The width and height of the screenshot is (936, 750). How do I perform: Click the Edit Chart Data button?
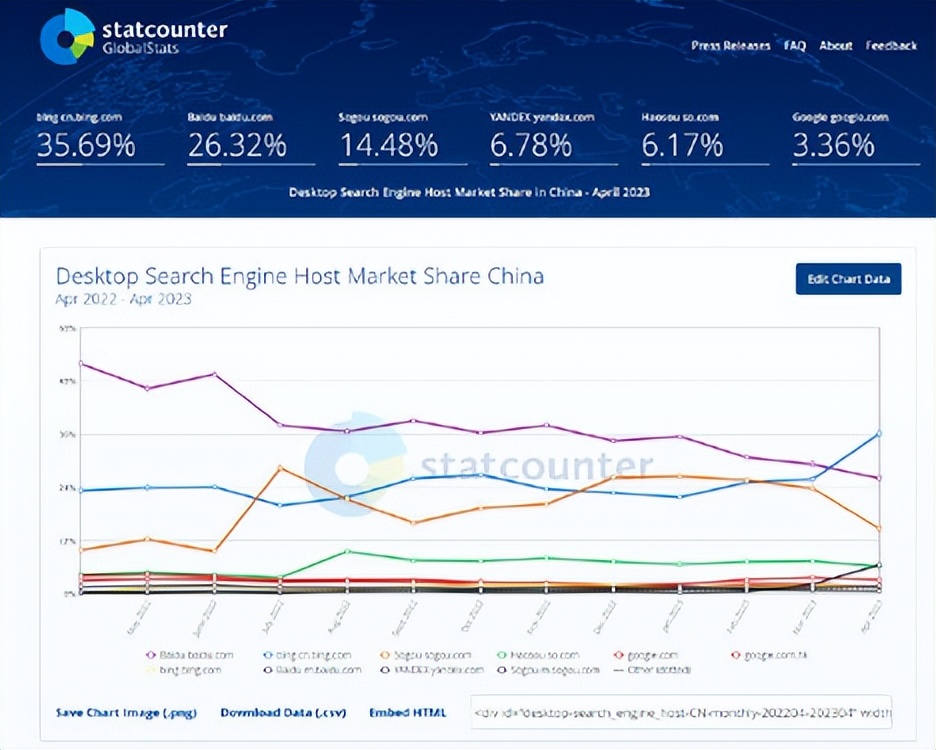tap(848, 279)
